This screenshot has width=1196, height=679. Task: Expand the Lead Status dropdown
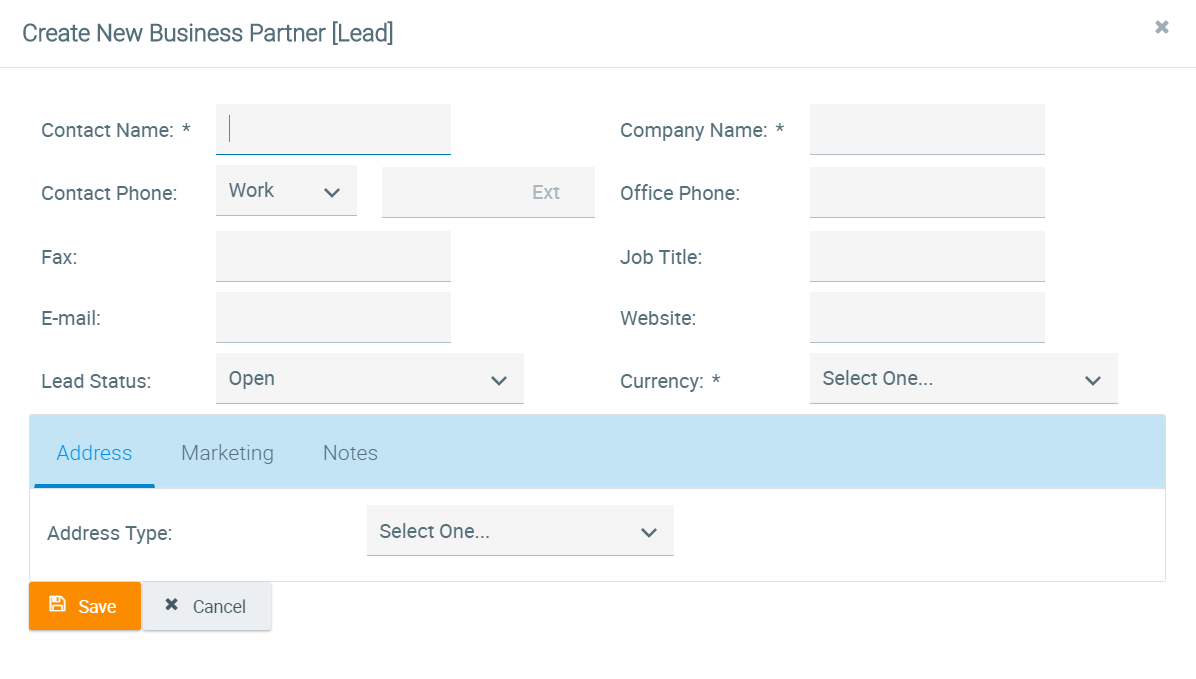click(369, 379)
